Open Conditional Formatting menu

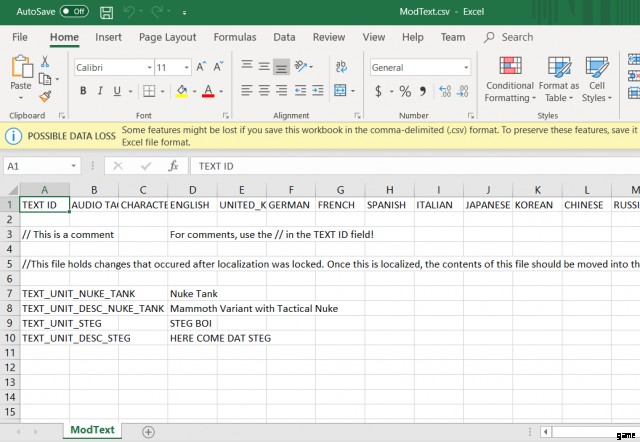tap(510, 80)
